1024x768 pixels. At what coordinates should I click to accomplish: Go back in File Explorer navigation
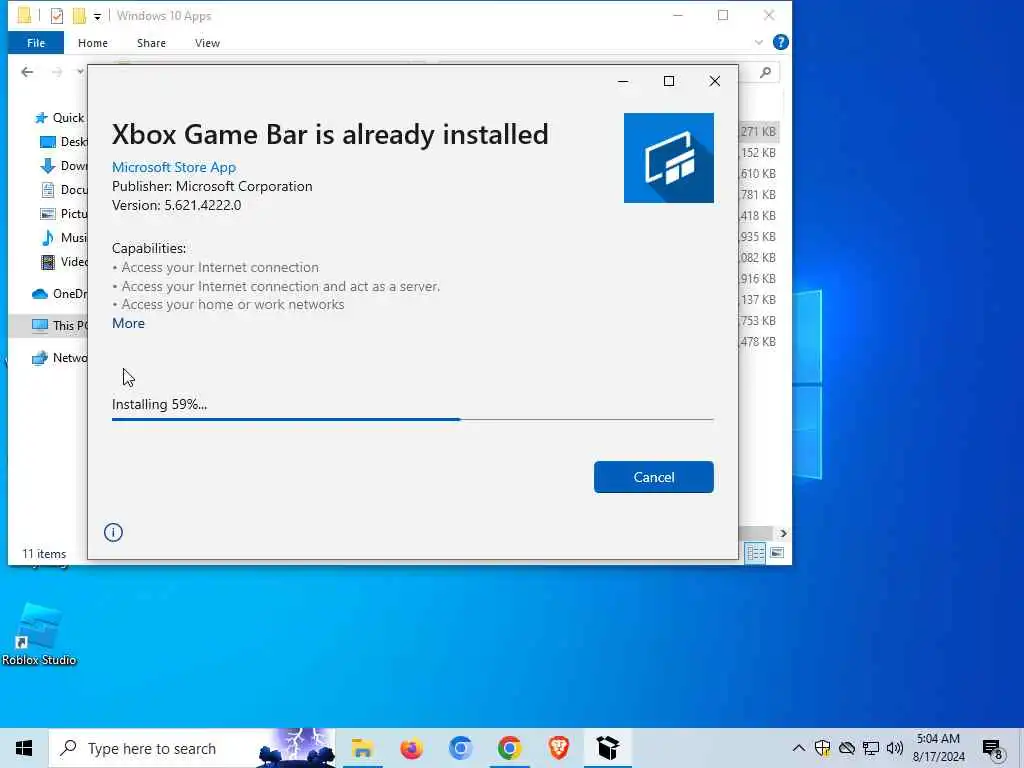click(27, 72)
